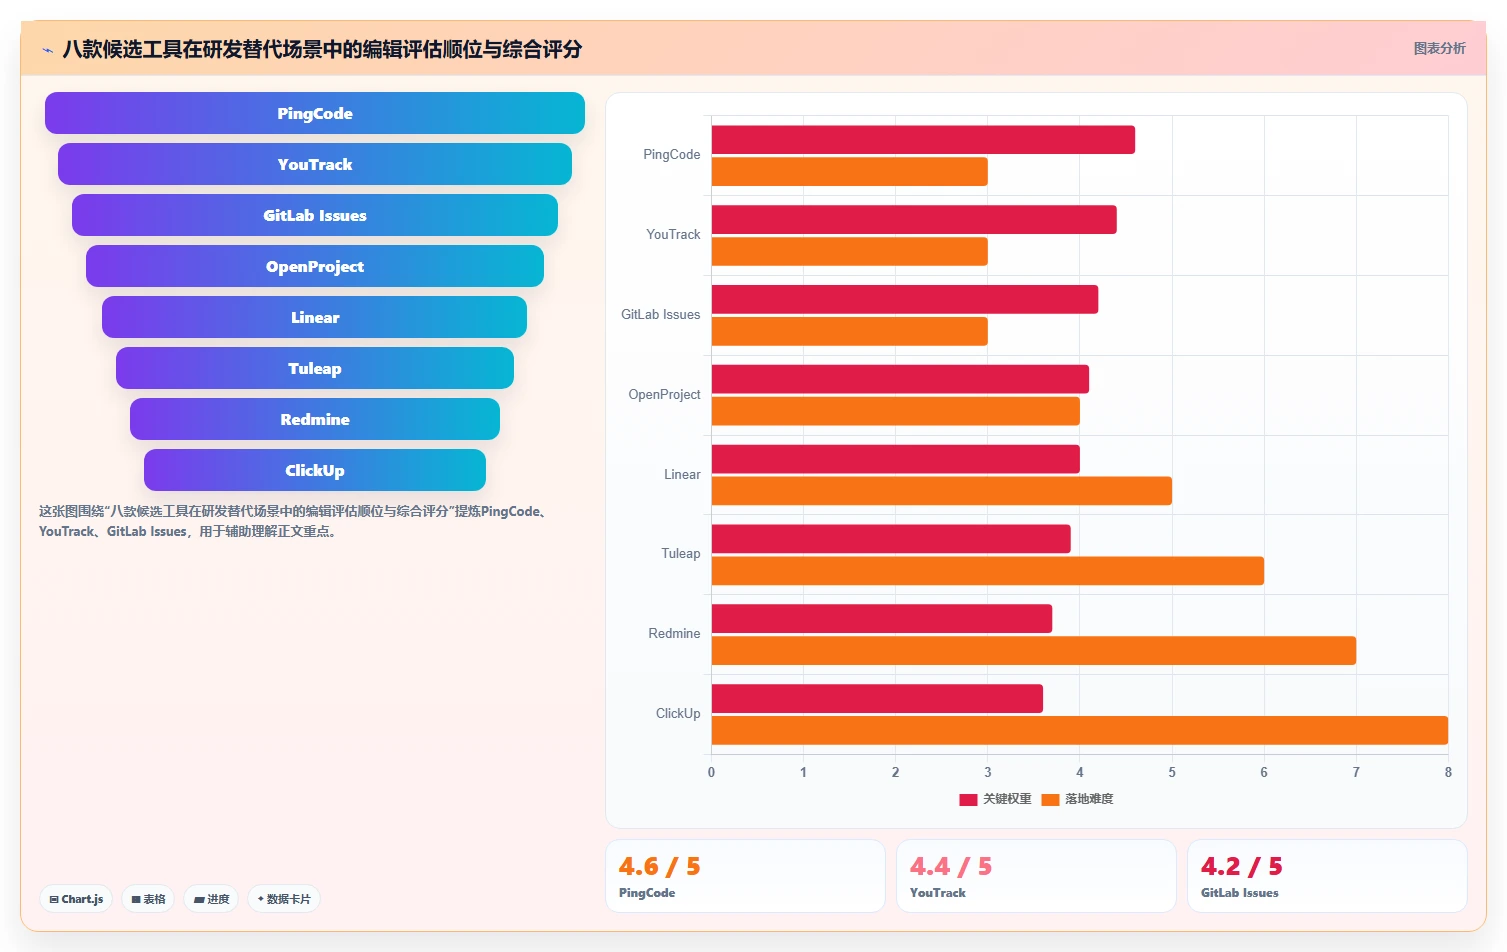Toggle the 落地难度 legend entry
The height and width of the screenshot is (952, 1507).
click(1077, 799)
